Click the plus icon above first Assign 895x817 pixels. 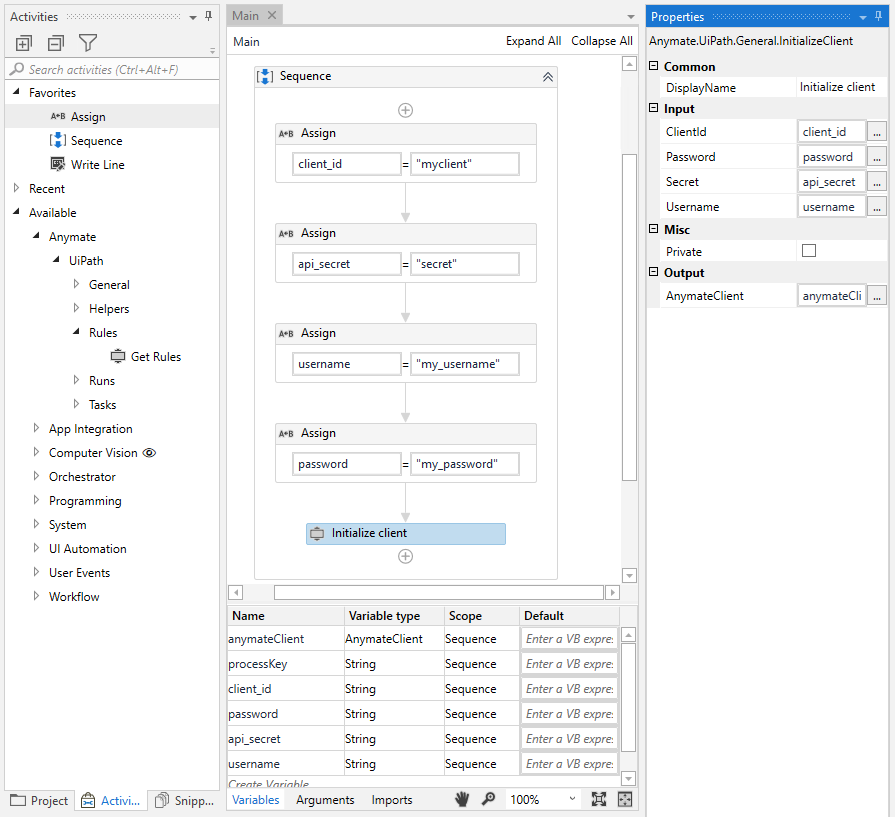pos(405,110)
